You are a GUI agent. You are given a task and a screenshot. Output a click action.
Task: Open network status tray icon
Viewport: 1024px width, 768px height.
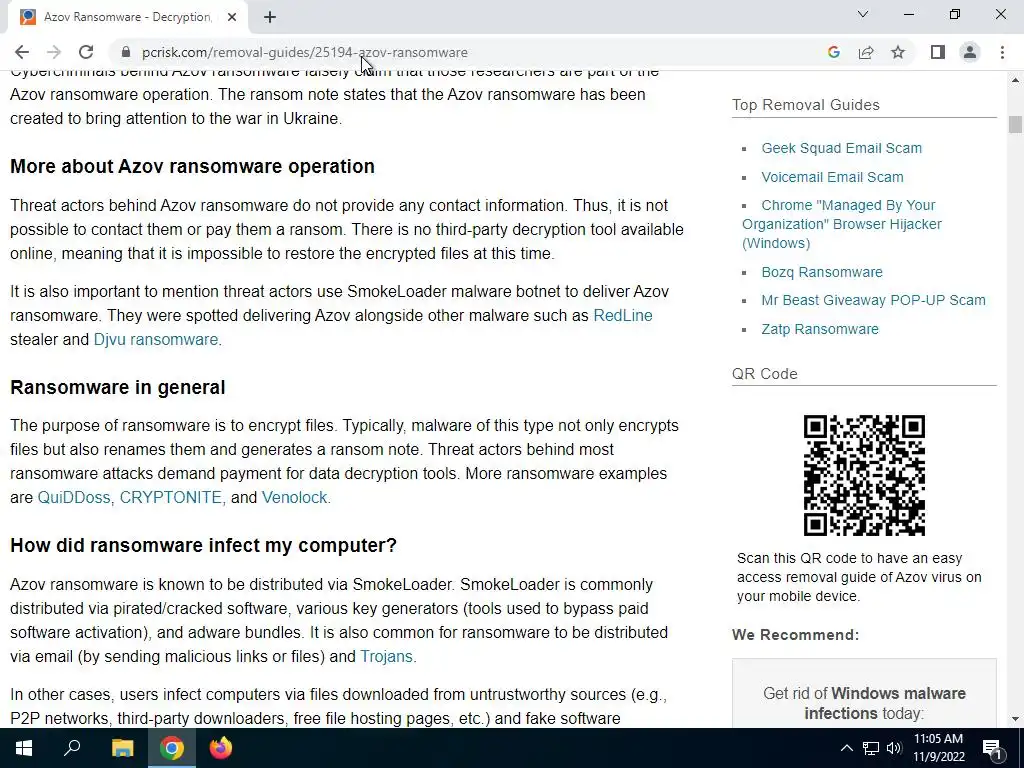(871, 748)
